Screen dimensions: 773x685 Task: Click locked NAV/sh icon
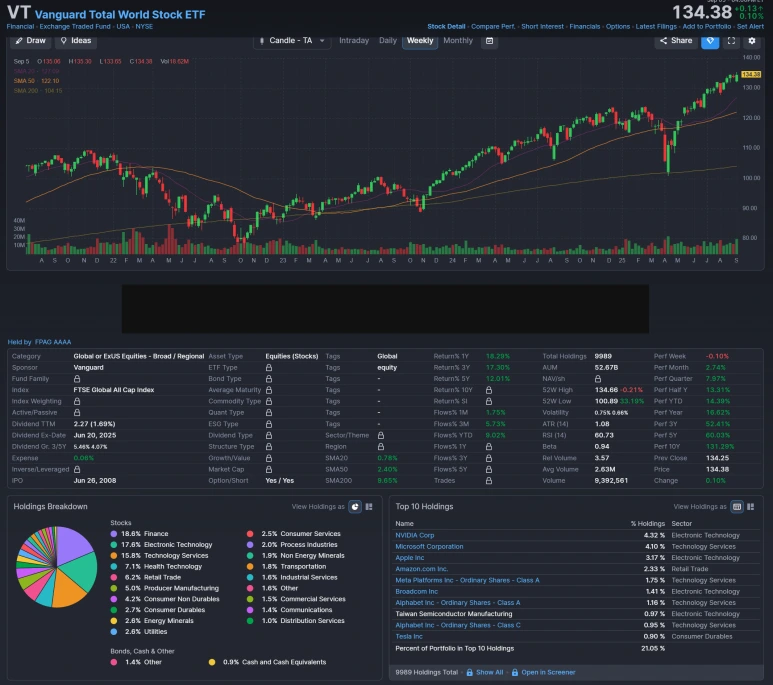click(597, 379)
